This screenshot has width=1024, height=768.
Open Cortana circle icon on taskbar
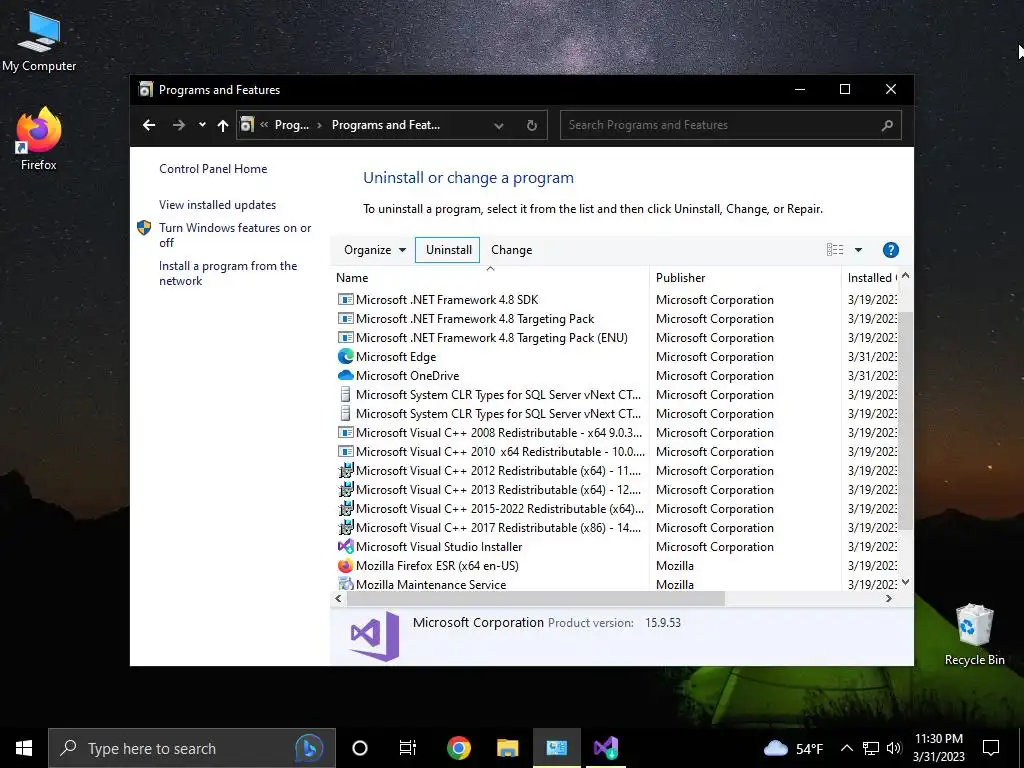[x=360, y=748]
